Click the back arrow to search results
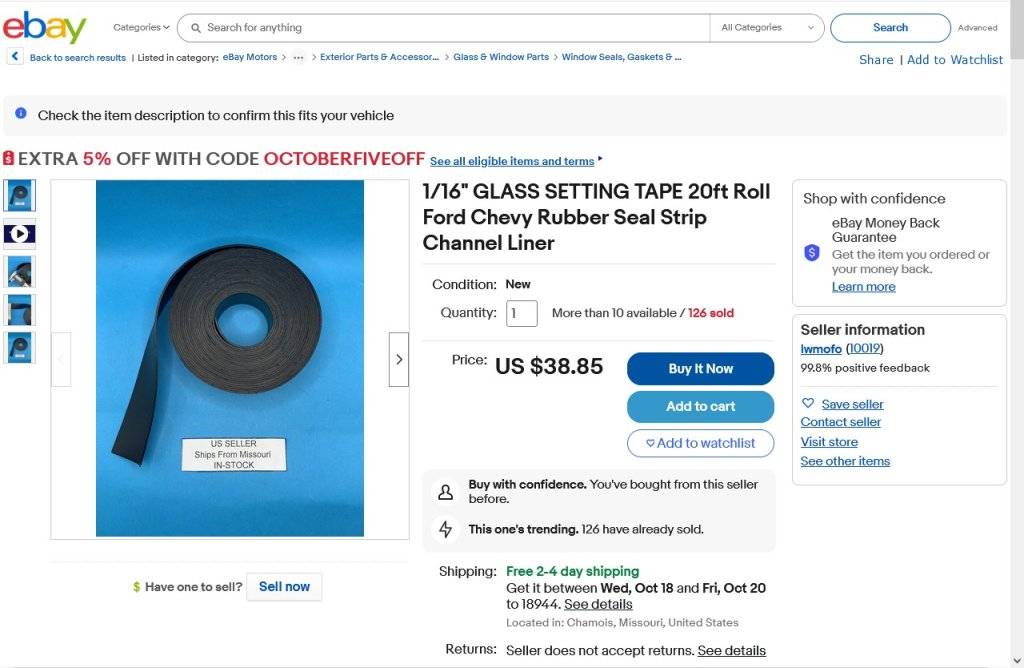1024x668 pixels. point(15,57)
